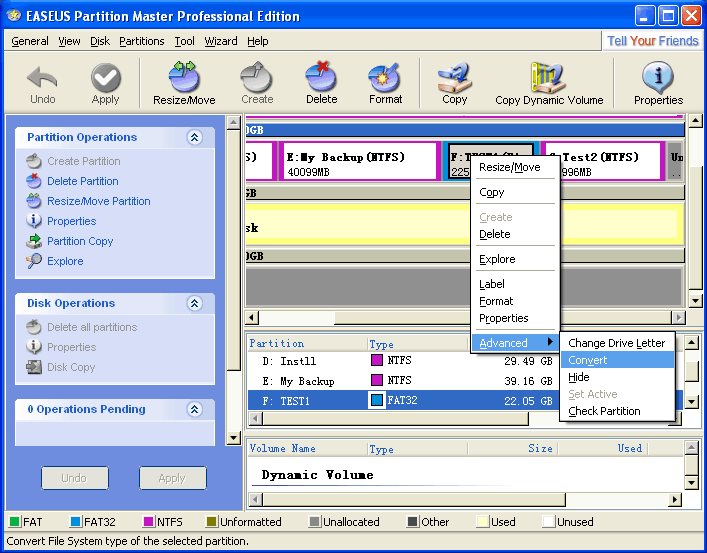Click the title bar application star icon
This screenshot has height=553, width=707.
(x=14, y=16)
